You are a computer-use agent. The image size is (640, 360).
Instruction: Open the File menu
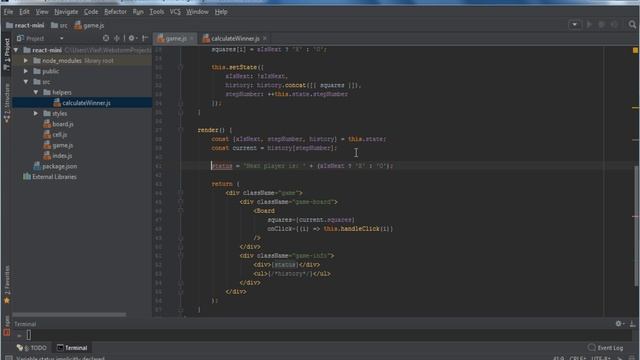pos(8,12)
